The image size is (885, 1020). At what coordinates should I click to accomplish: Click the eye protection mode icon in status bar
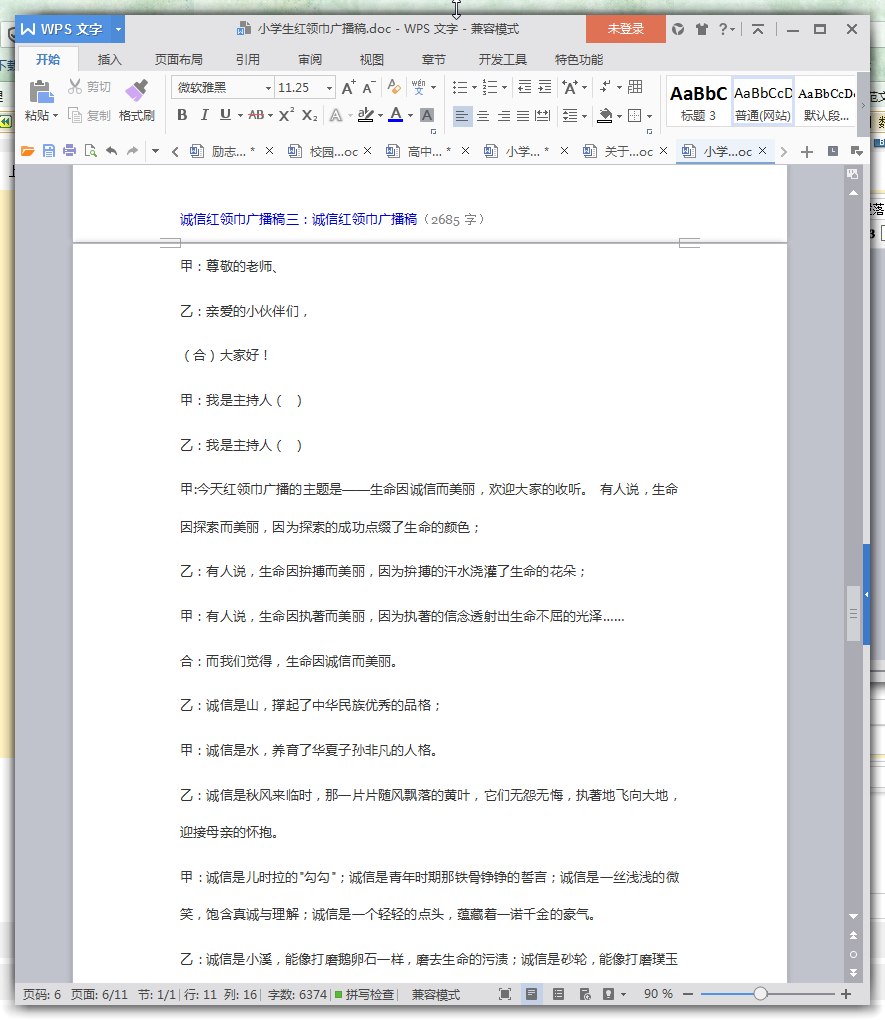[608, 994]
